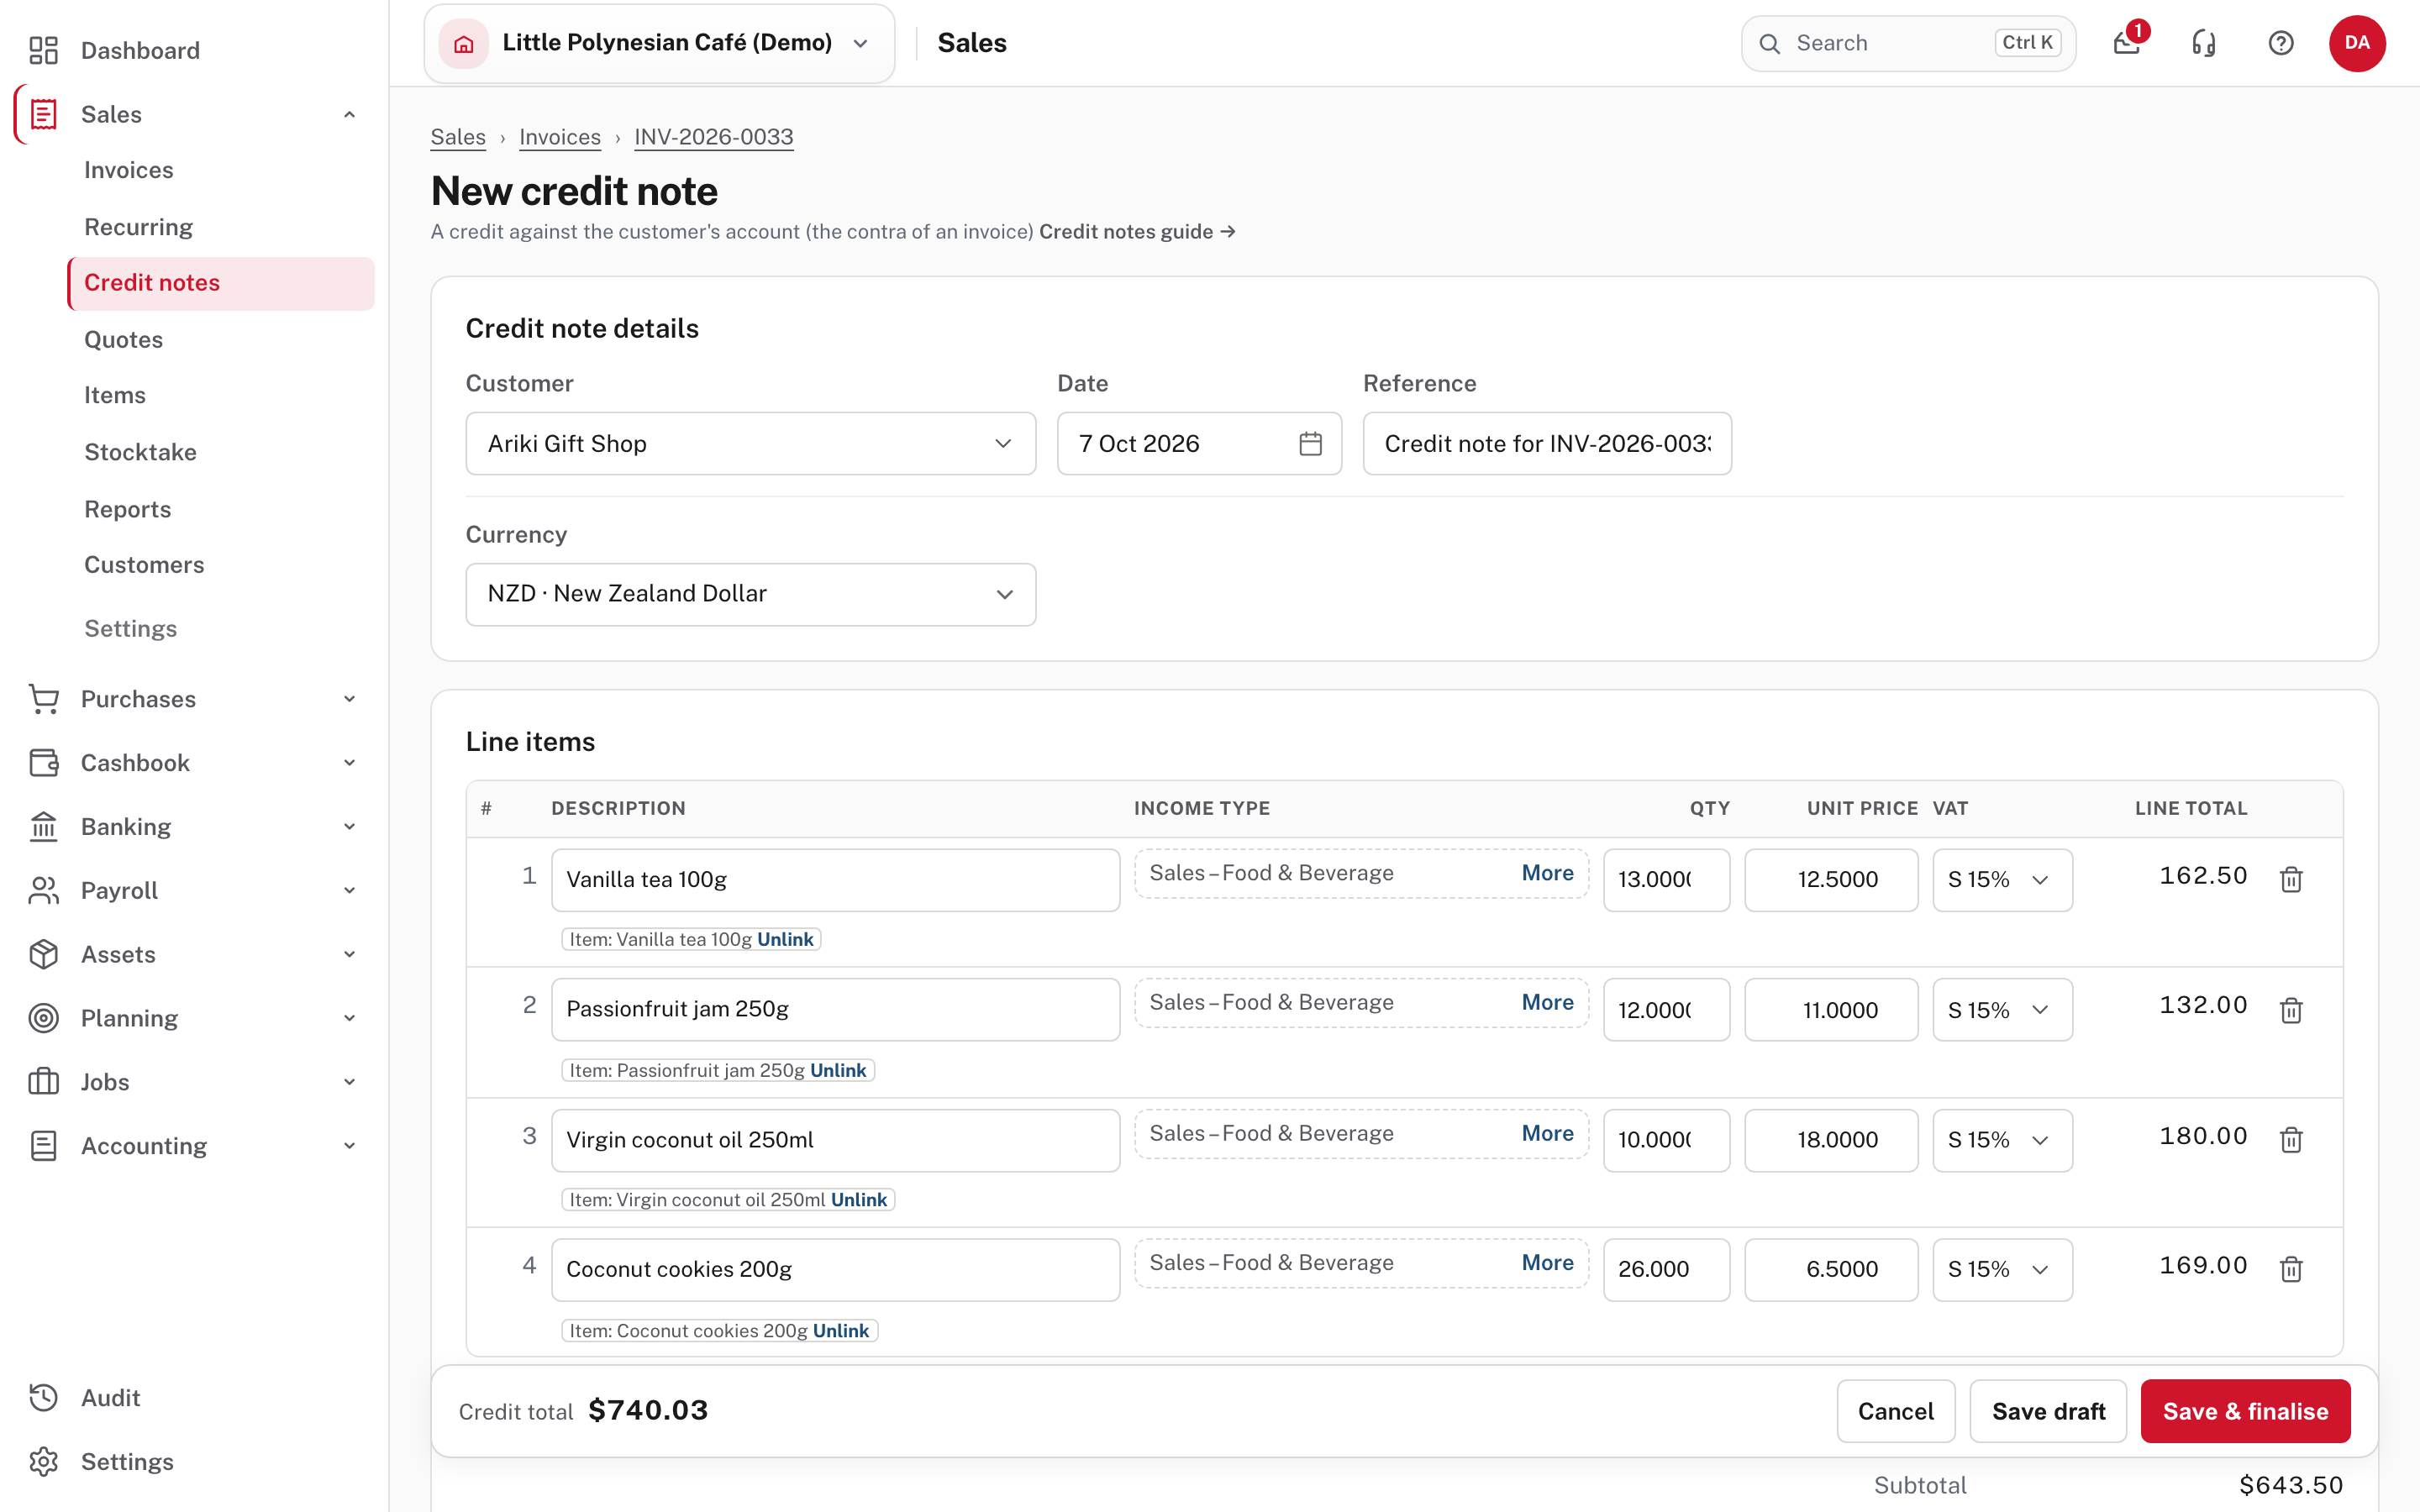This screenshot has width=2420, height=1512.
Task: Open the DA user avatar menu
Action: point(2357,43)
